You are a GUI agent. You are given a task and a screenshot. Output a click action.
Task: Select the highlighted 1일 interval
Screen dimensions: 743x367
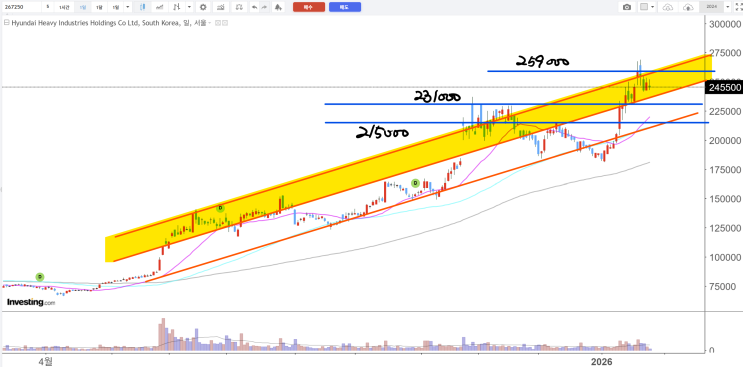pyautogui.click(x=83, y=7)
